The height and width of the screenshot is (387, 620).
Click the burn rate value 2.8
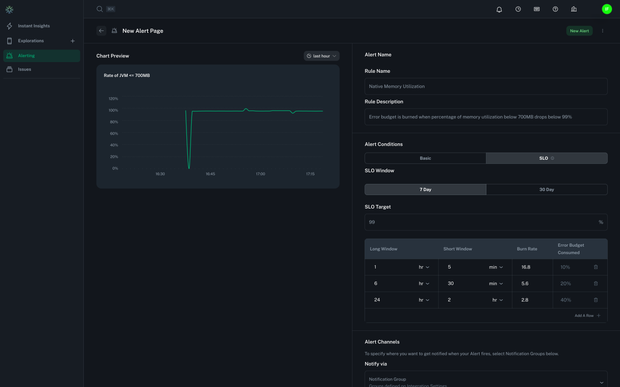point(525,300)
